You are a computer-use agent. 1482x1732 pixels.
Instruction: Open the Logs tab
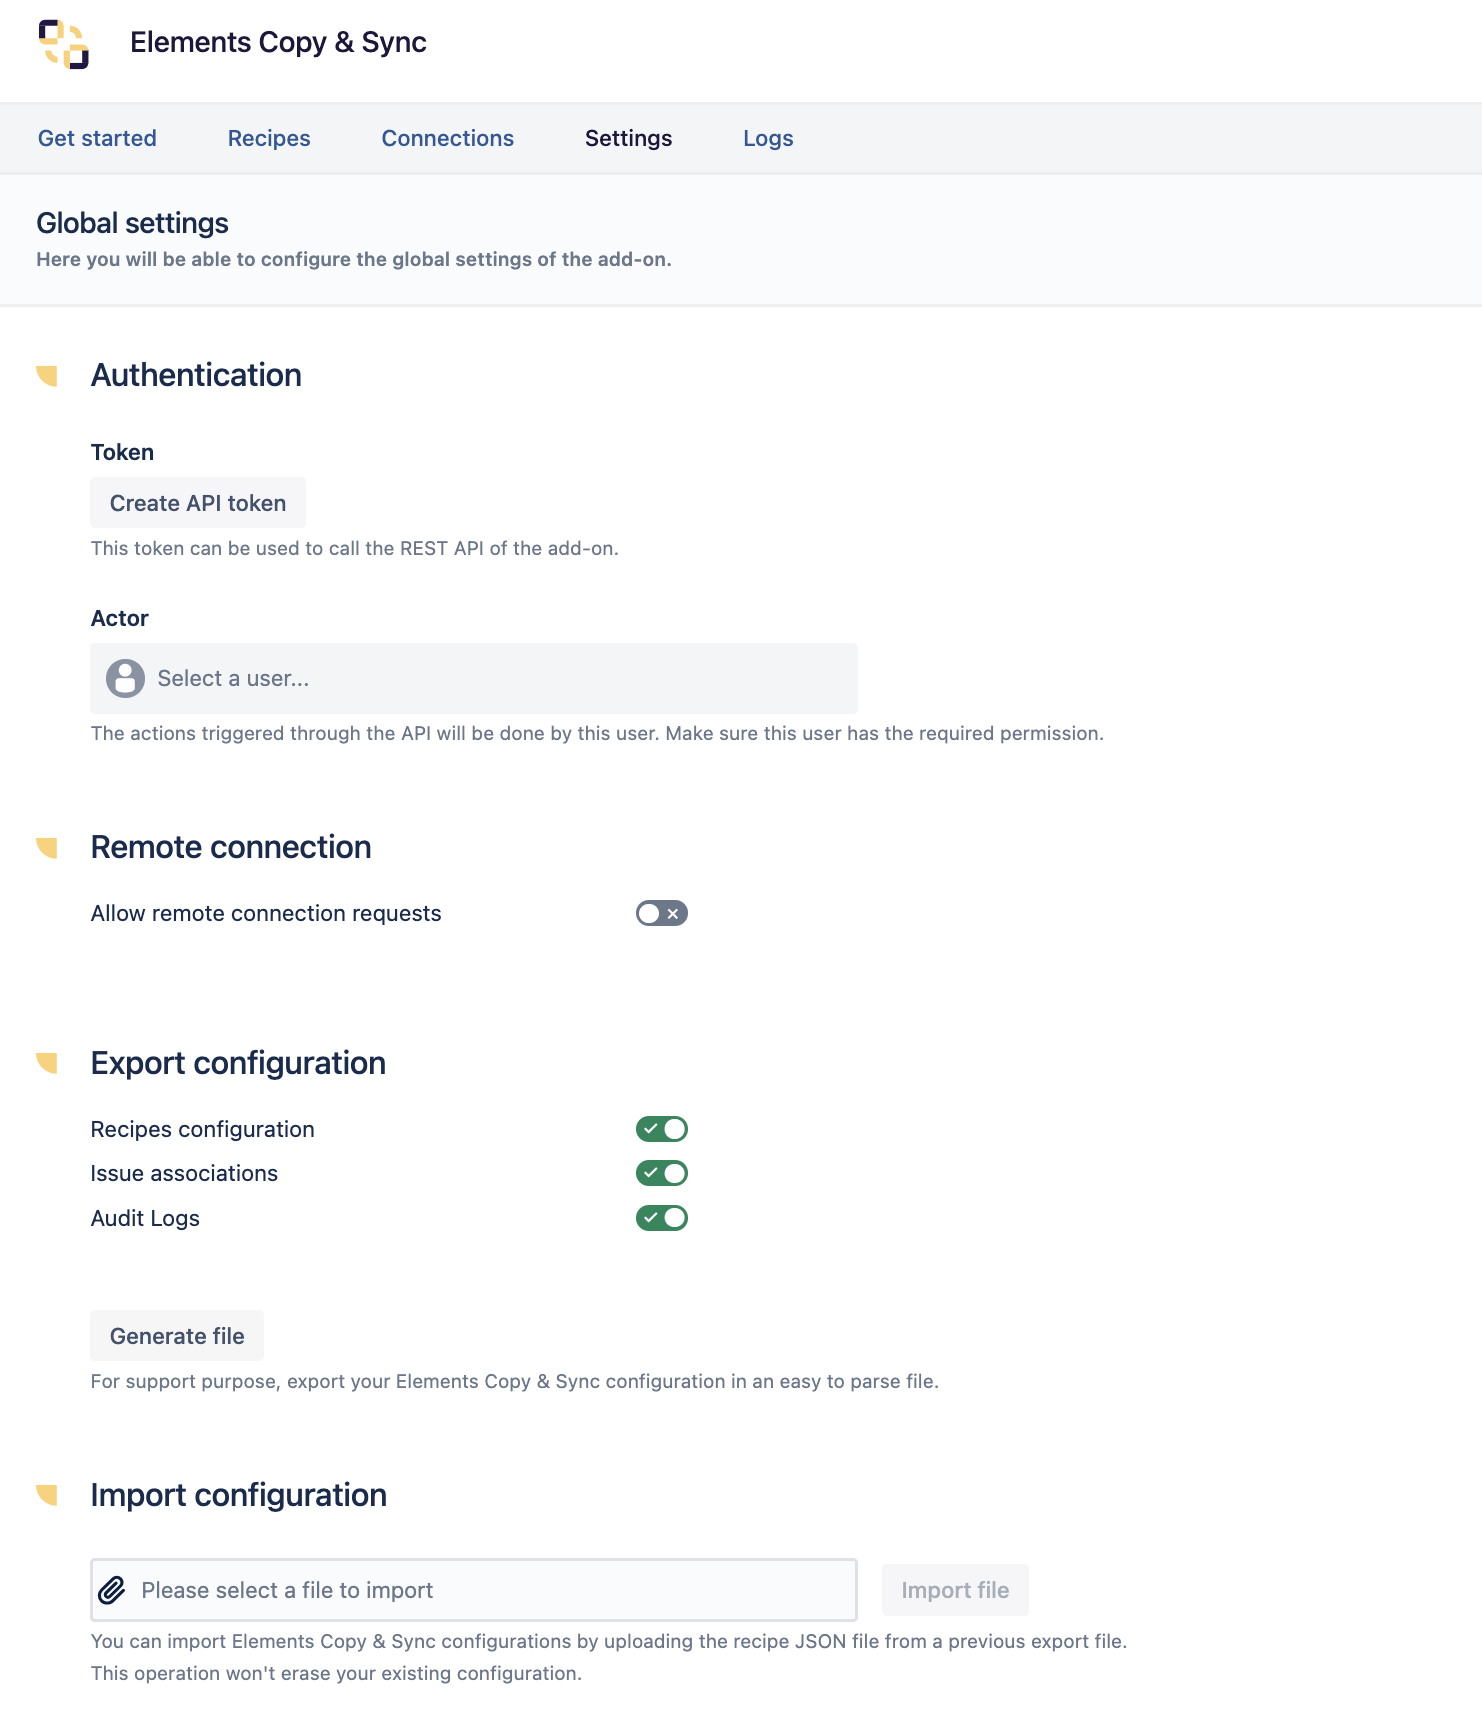tap(767, 138)
